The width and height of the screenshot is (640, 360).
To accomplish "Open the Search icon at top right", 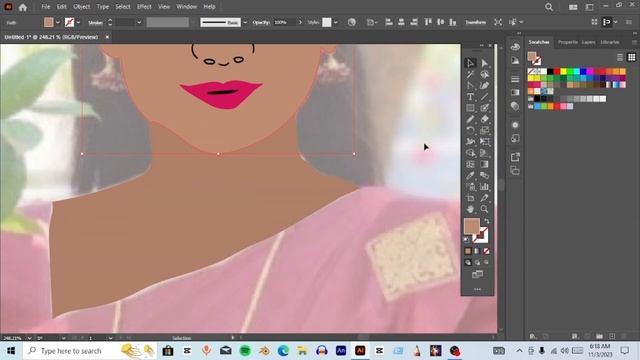I will point(549,7).
